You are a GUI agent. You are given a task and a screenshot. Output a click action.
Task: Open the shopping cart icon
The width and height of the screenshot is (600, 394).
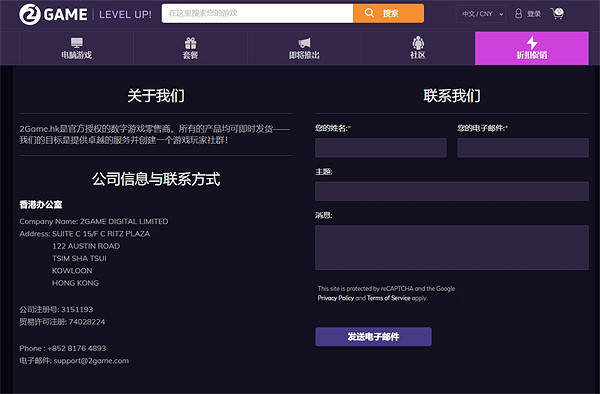[557, 14]
